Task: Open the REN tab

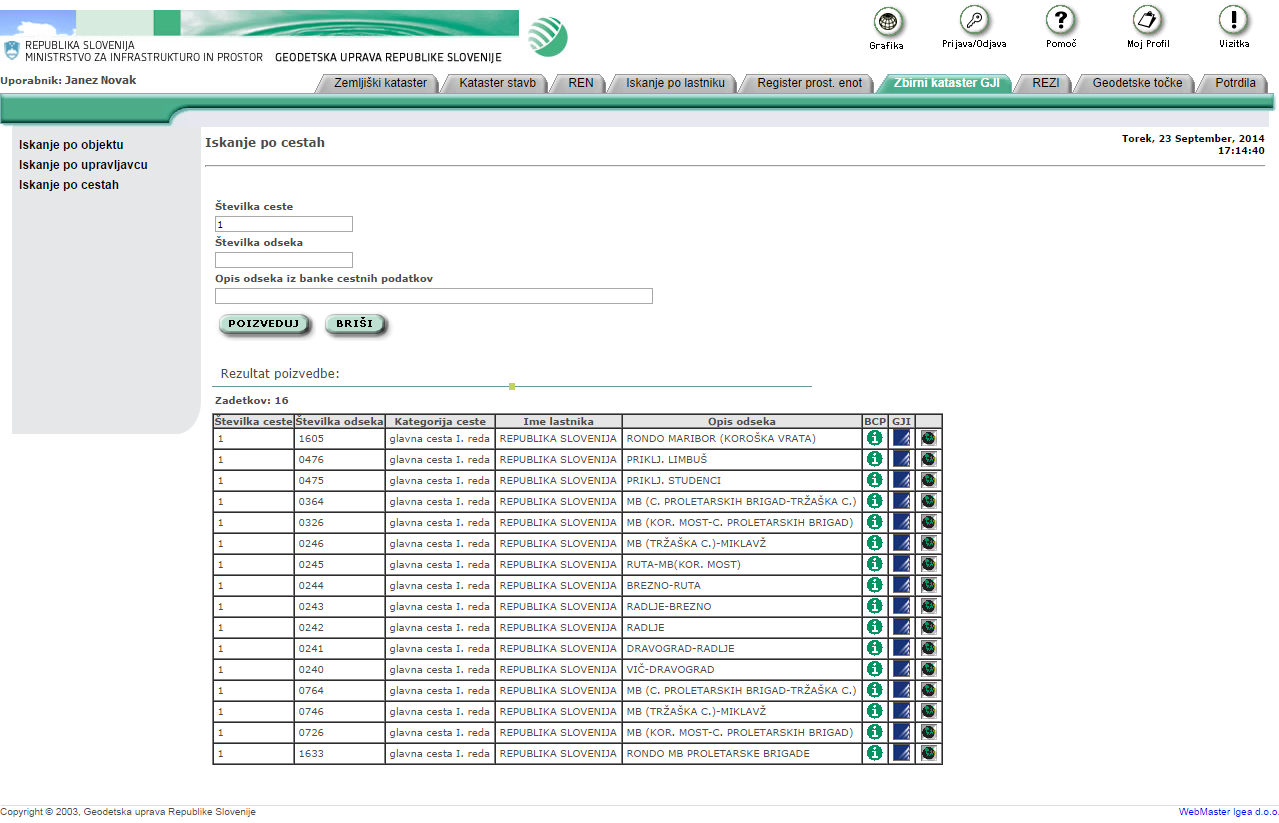Action: click(x=581, y=83)
